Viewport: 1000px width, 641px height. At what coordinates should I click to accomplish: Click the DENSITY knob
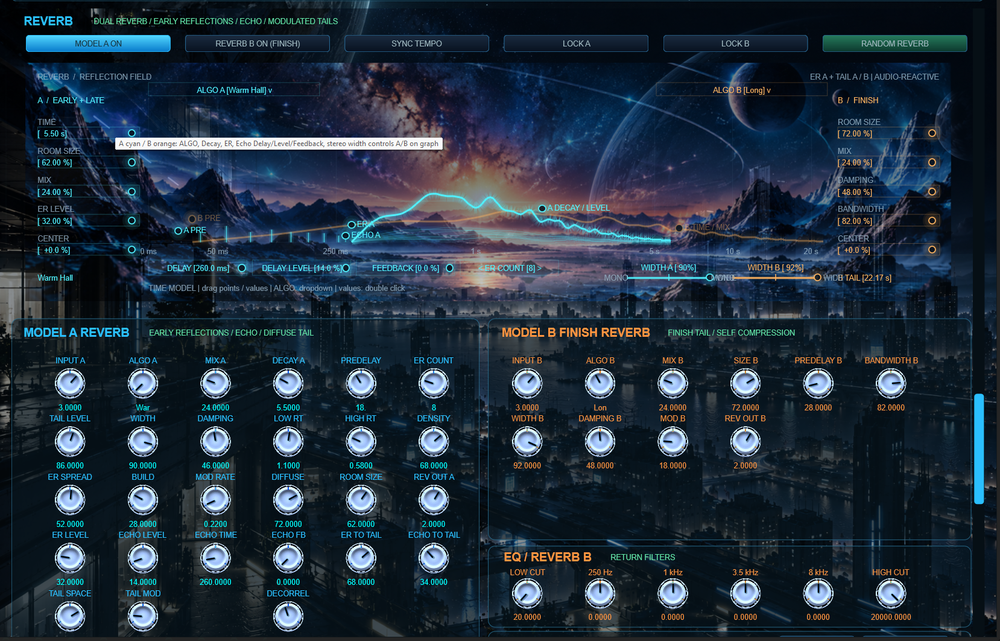click(434, 442)
